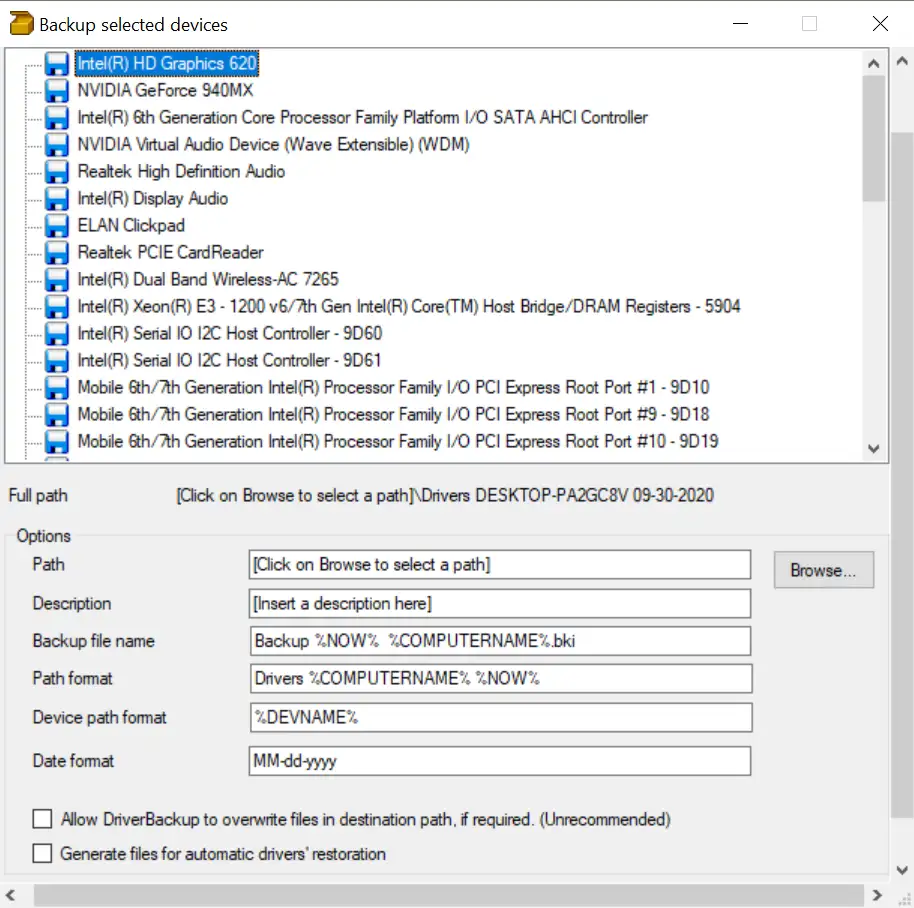The height and width of the screenshot is (908, 914).
Task: Click the Path format field
Action: pos(501,678)
